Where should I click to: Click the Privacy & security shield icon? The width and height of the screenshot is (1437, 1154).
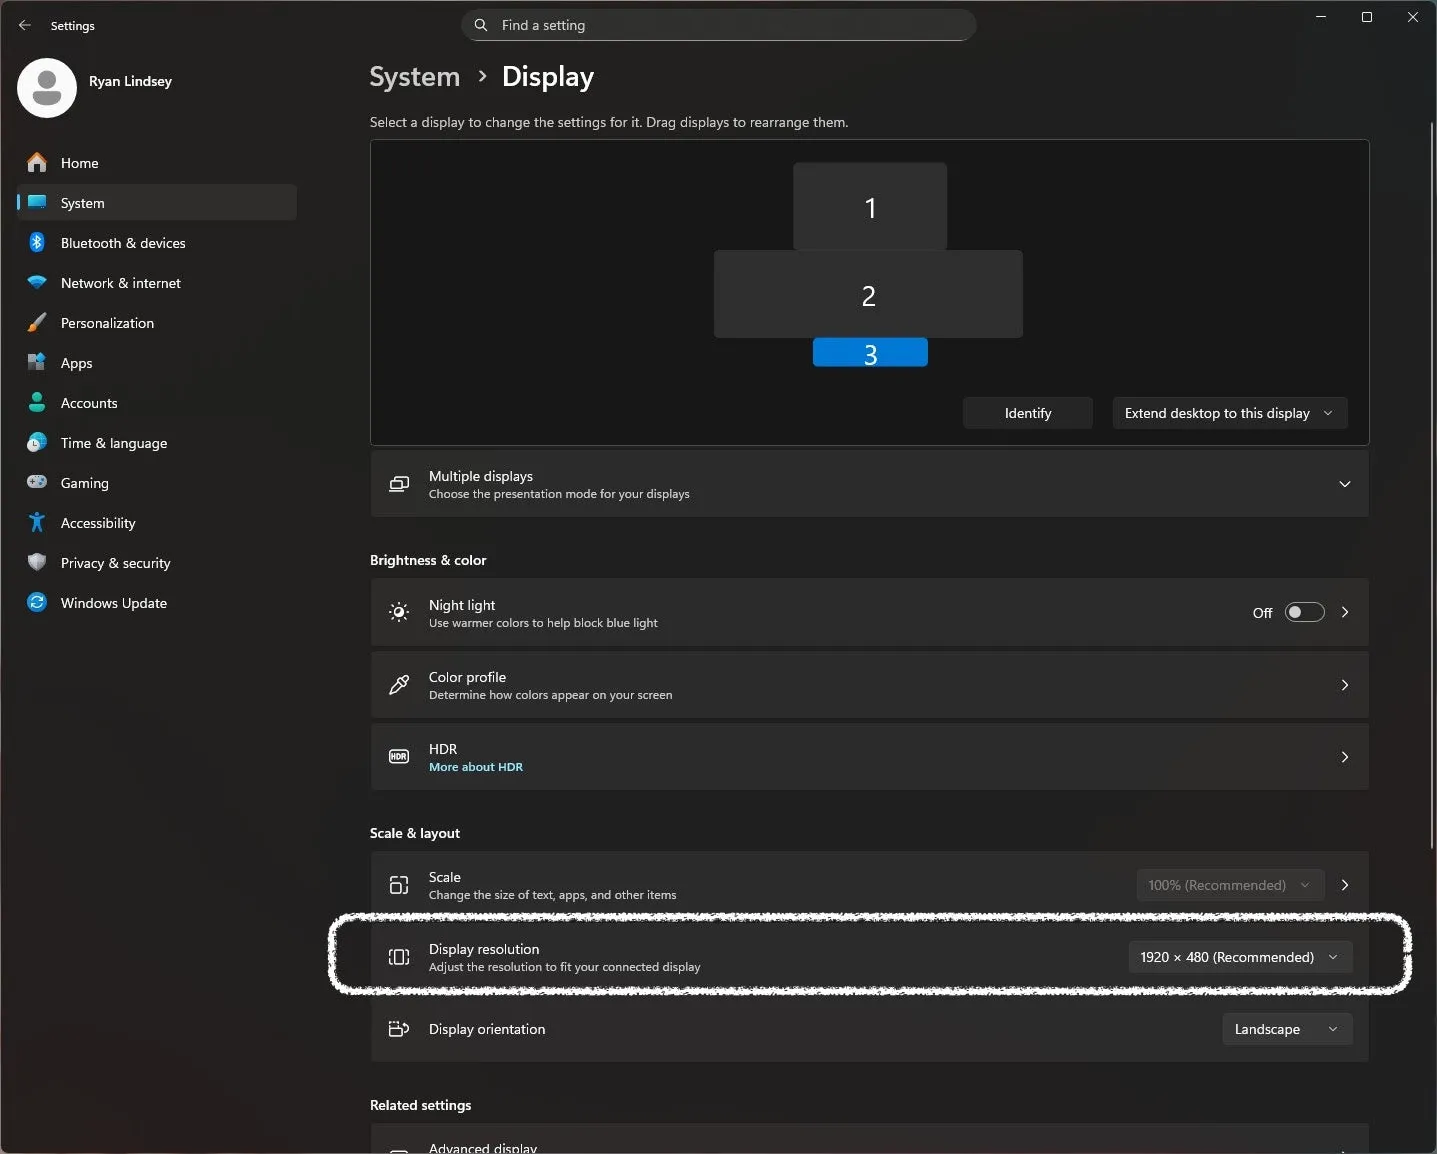tap(37, 562)
